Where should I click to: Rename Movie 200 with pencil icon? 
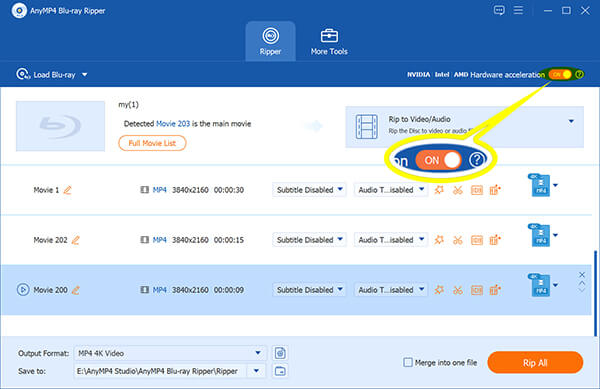[76, 290]
